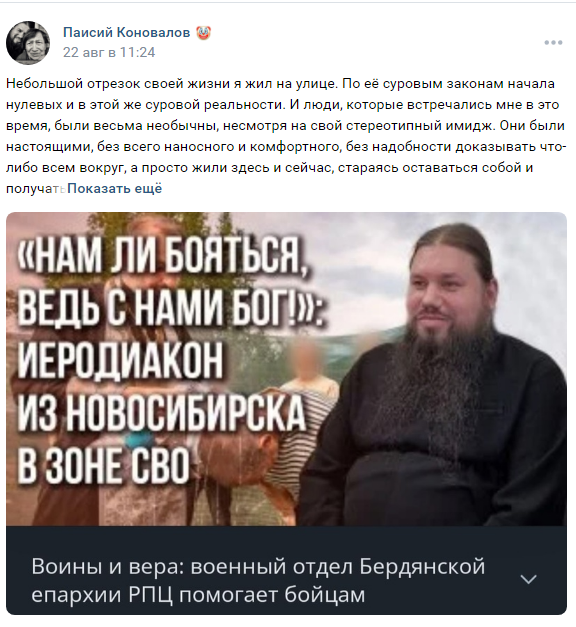Click the В ЗОНЕ СВО caption on the image
Screen dimensions: 576x627
103,466
